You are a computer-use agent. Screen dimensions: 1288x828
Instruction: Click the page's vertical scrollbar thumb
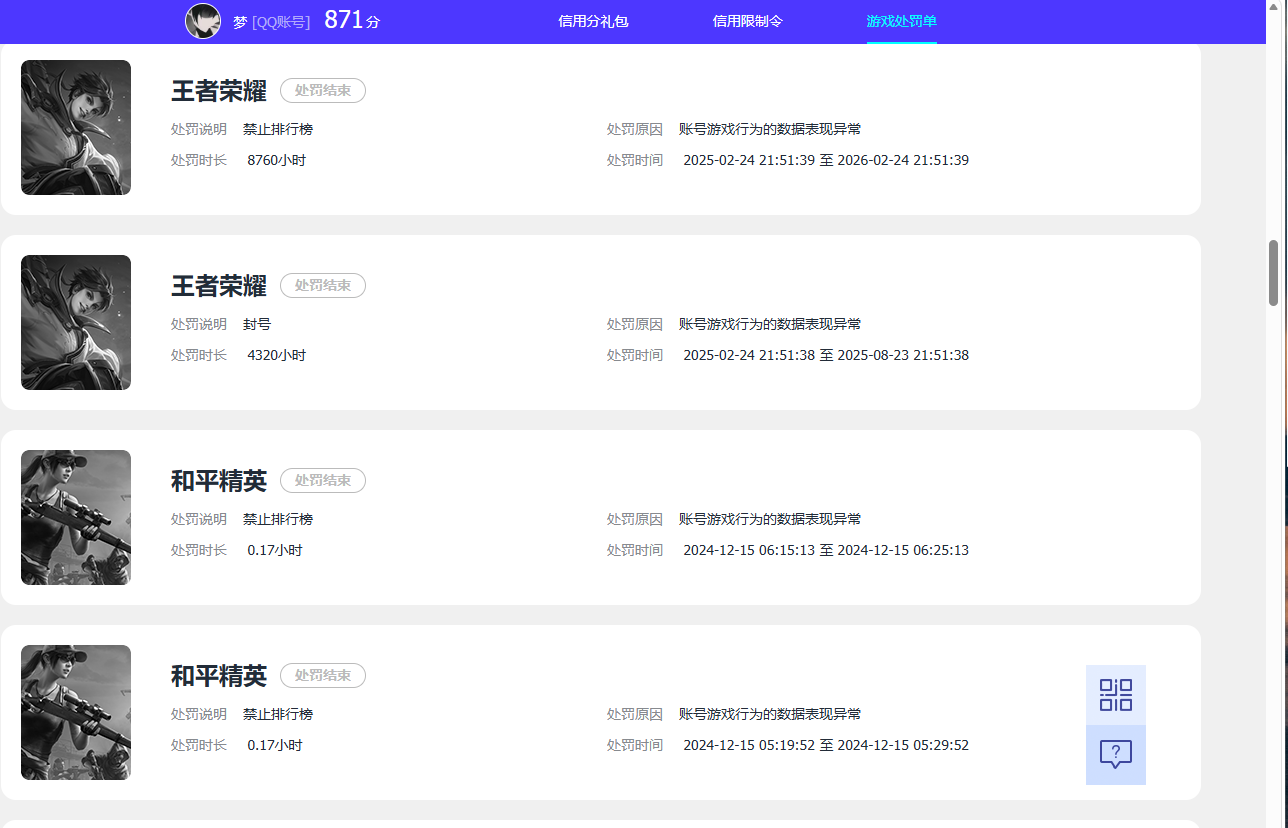tap(1273, 272)
